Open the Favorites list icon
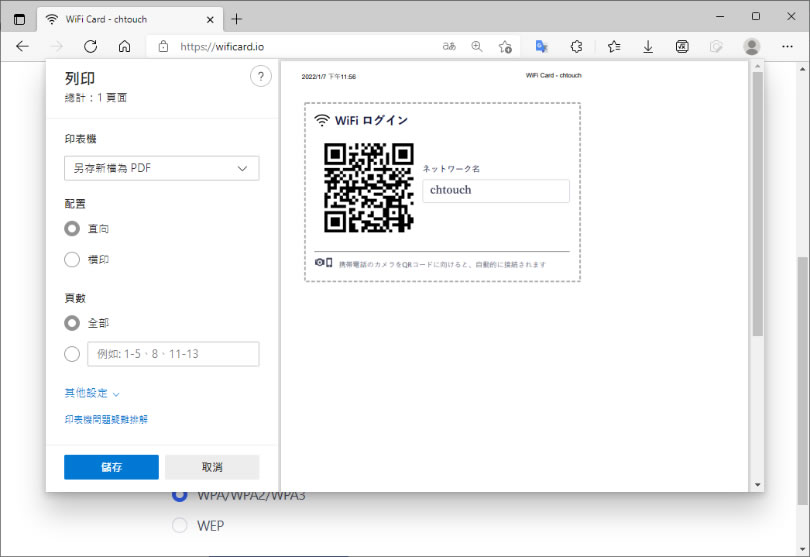The image size is (810, 557). [614, 47]
